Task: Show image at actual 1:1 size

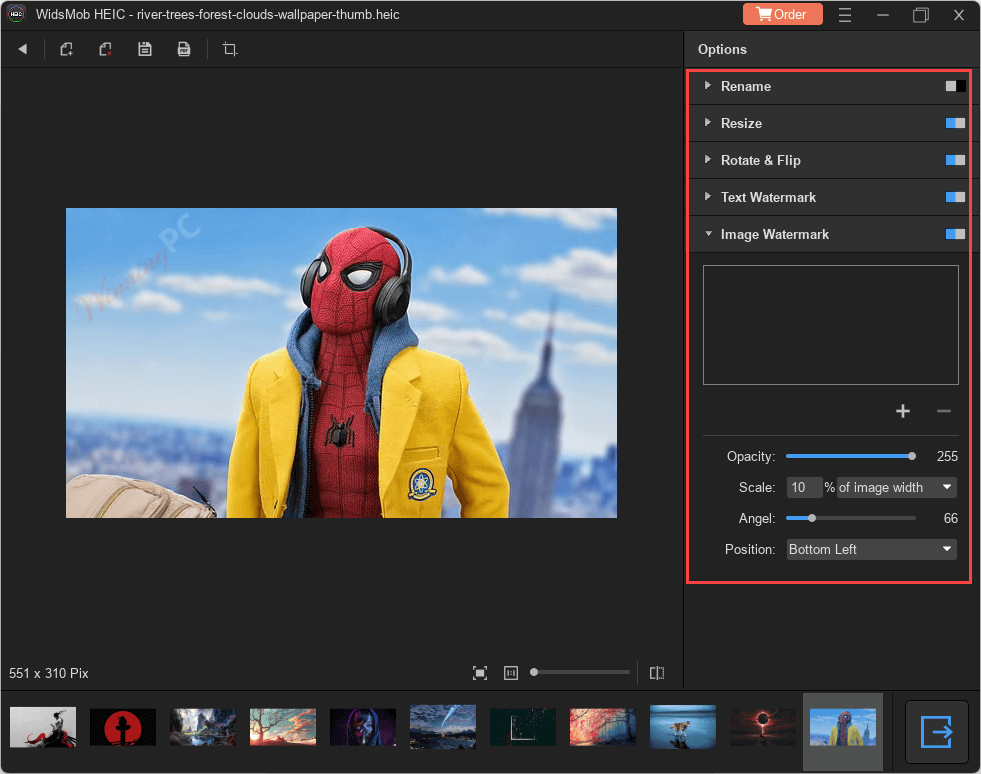Action: [x=511, y=673]
